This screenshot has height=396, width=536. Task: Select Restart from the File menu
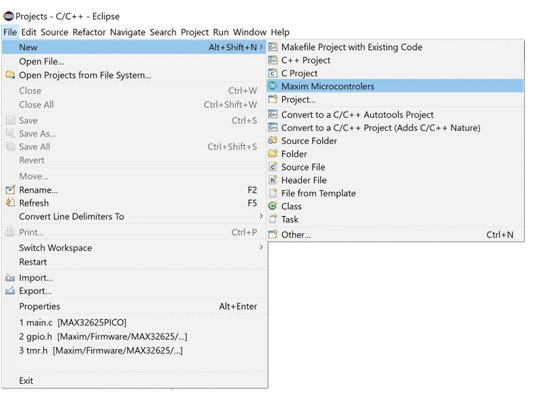tap(134, 262)
